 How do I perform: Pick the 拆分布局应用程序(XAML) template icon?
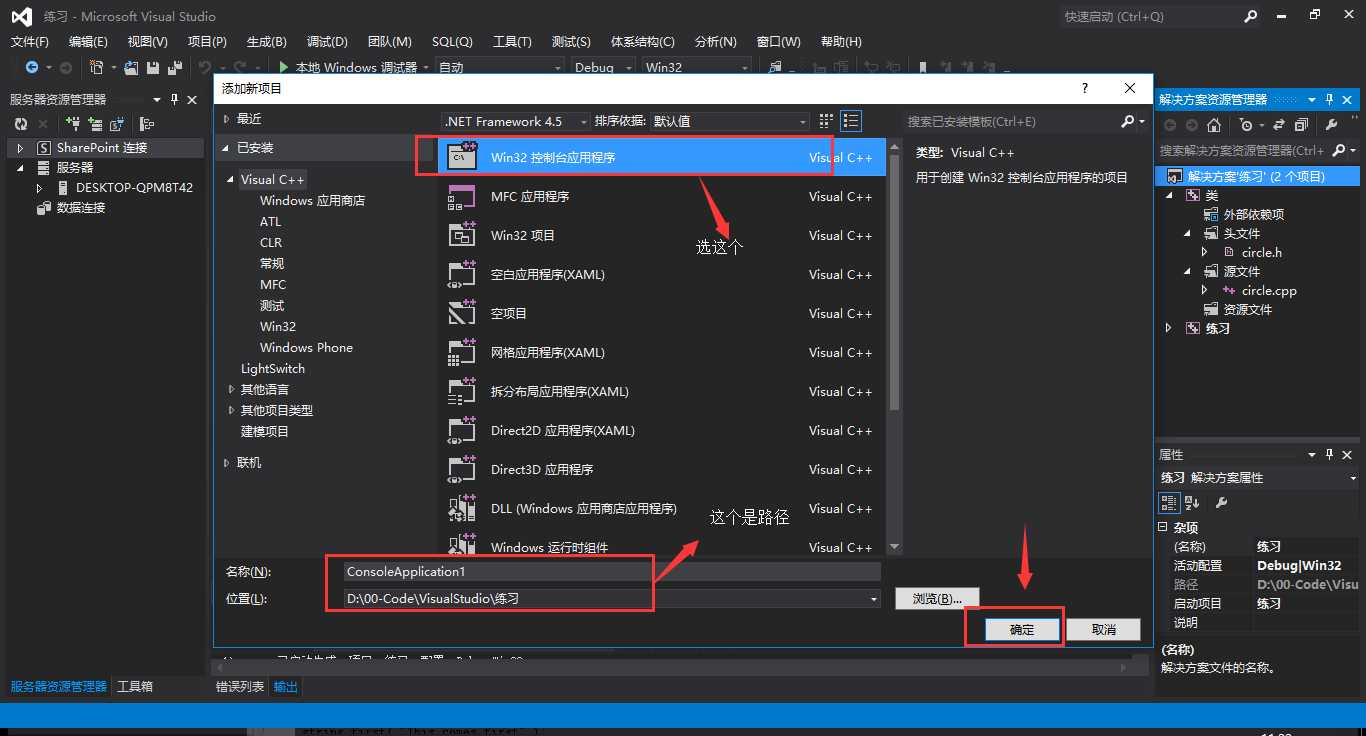coord(461,392)
